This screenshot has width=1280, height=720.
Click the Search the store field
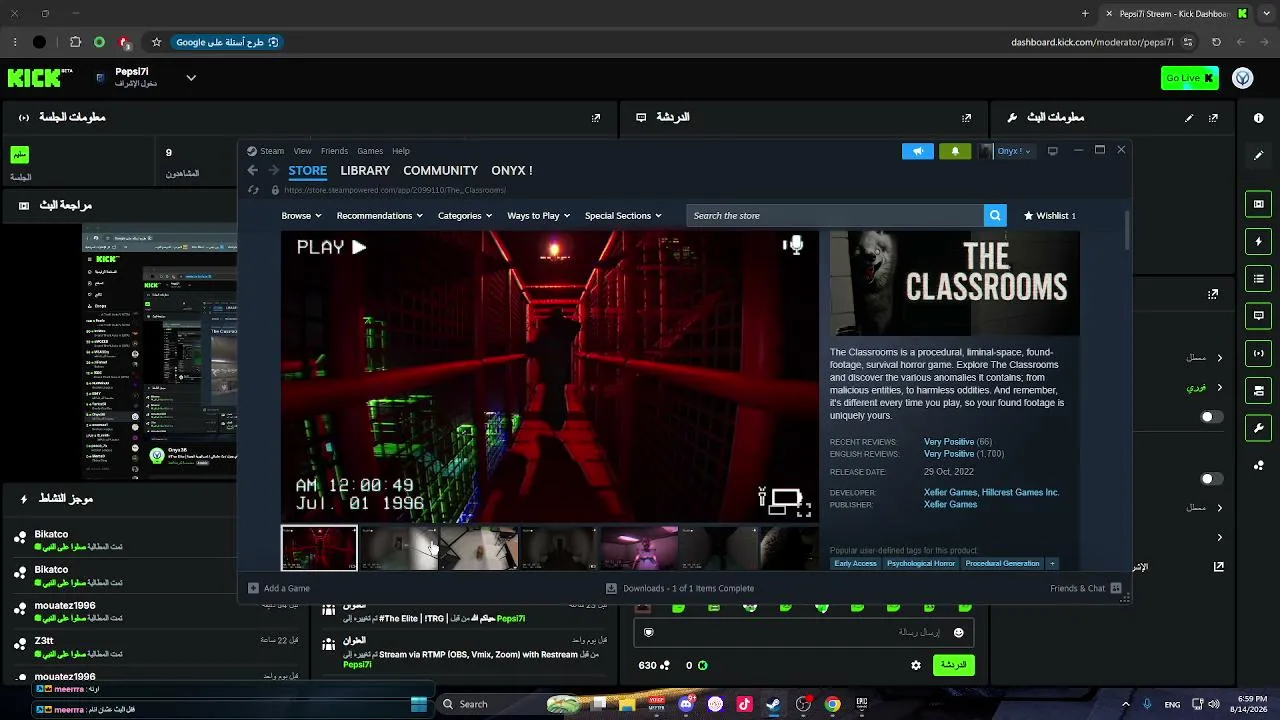pyautogui.click(x=835, y=215)
